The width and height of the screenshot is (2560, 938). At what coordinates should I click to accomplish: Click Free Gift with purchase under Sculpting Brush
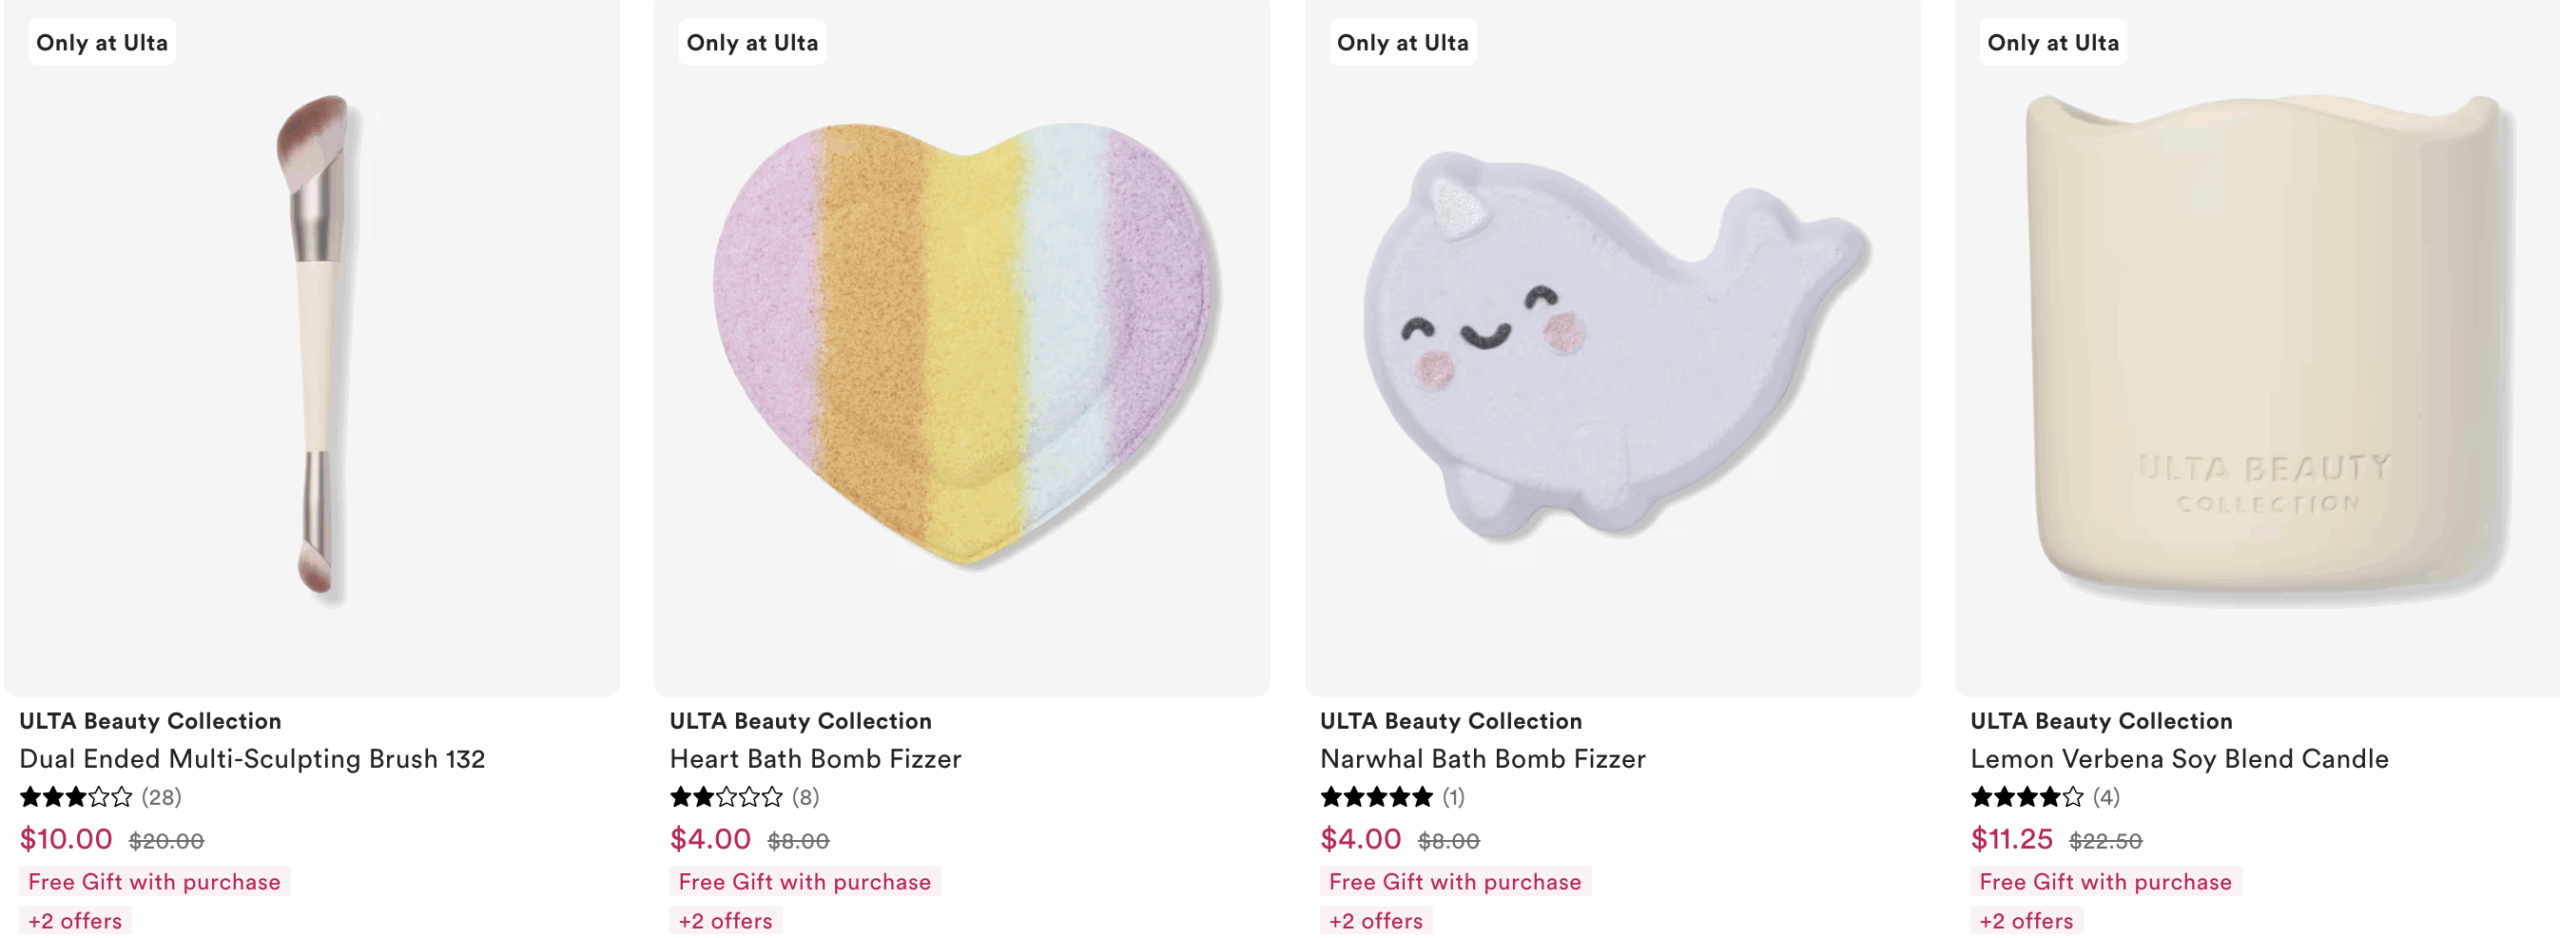click(x=154, y=882)
